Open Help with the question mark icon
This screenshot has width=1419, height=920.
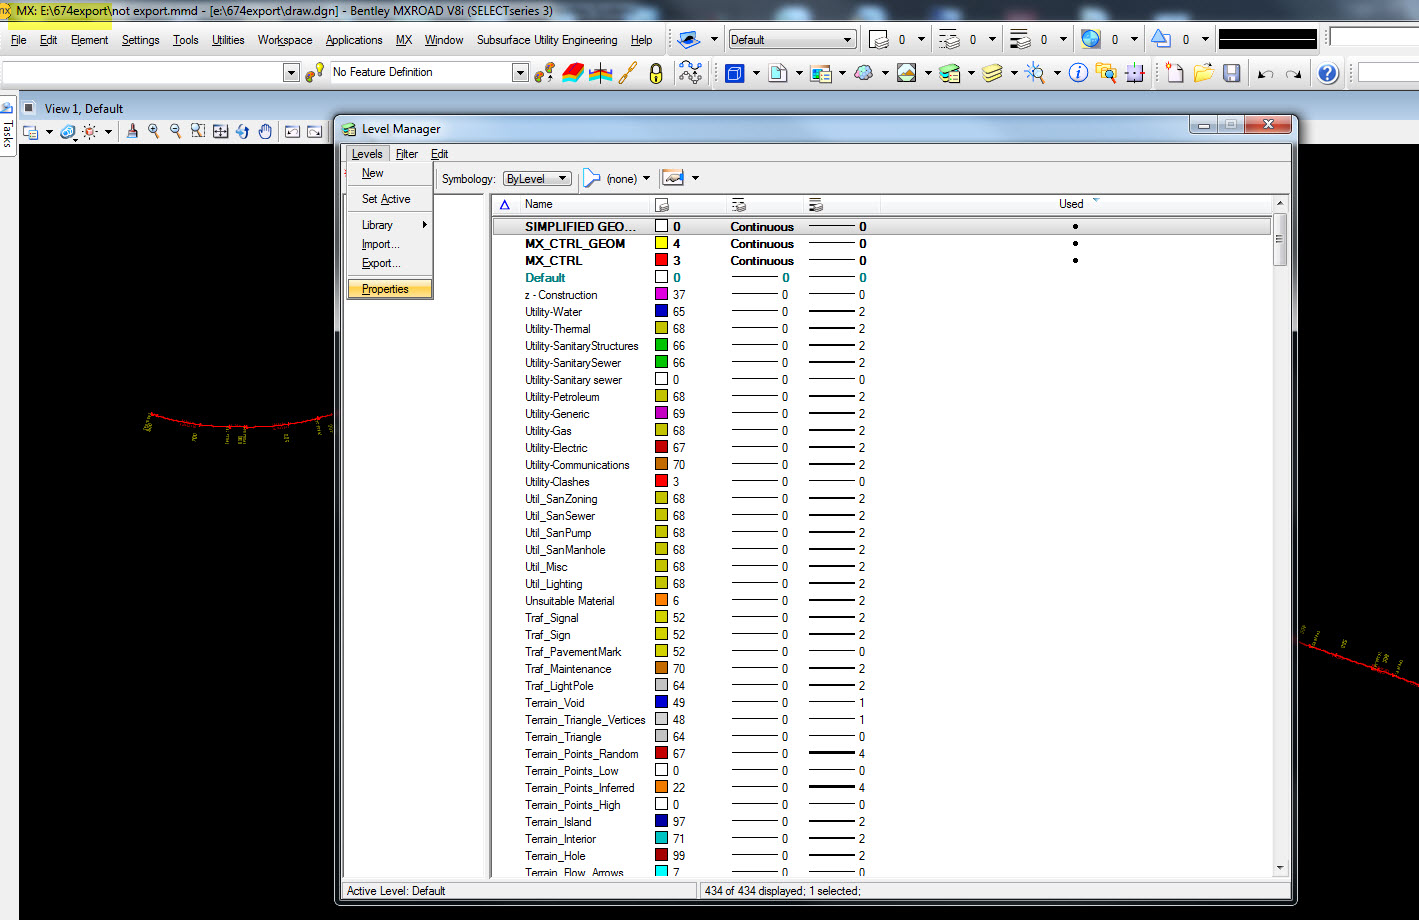point(1328,73)
